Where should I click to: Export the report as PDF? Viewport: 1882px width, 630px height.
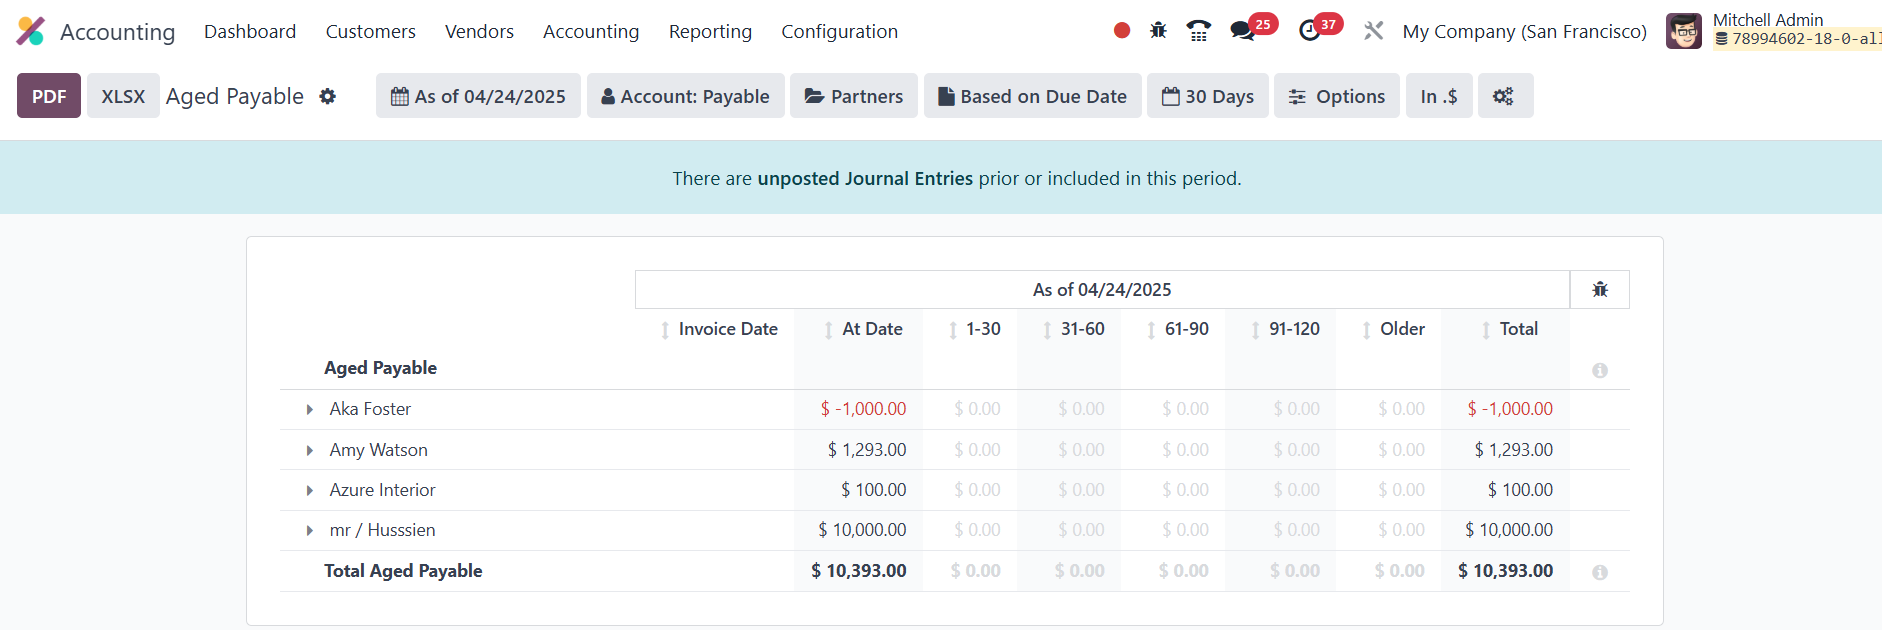pos(49,97)
